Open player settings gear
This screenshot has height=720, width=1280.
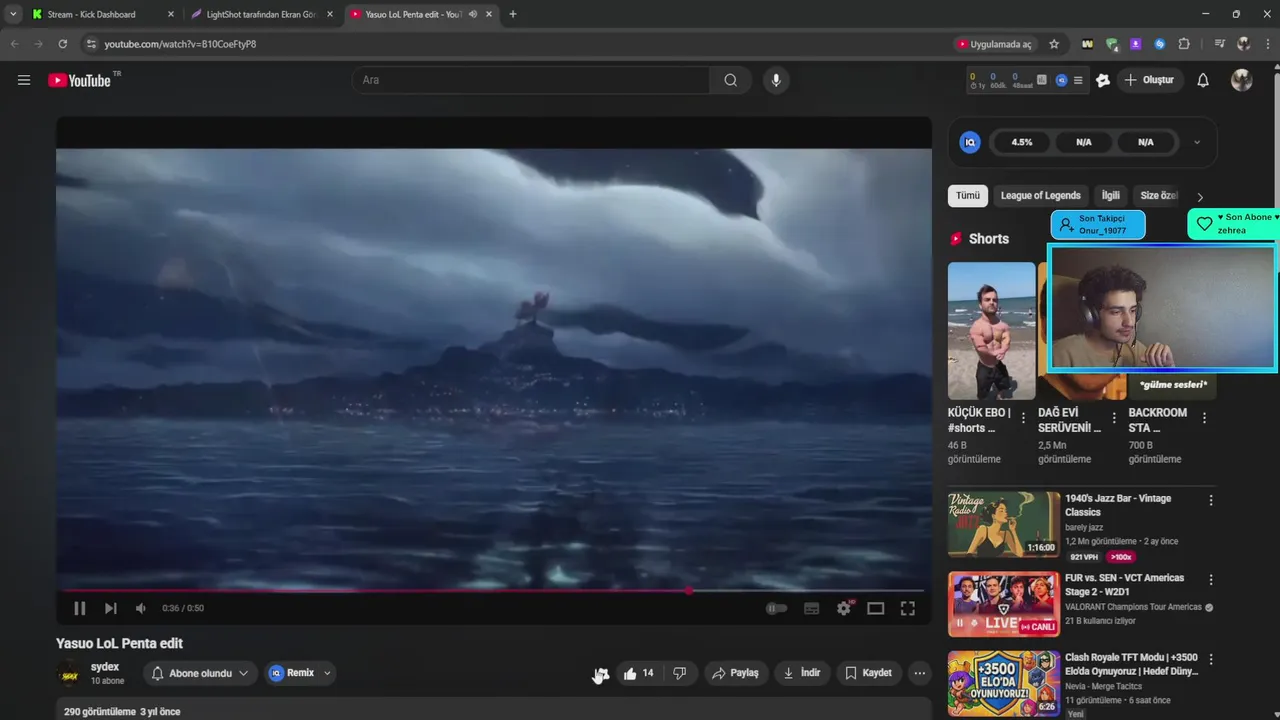coord(844,608)
